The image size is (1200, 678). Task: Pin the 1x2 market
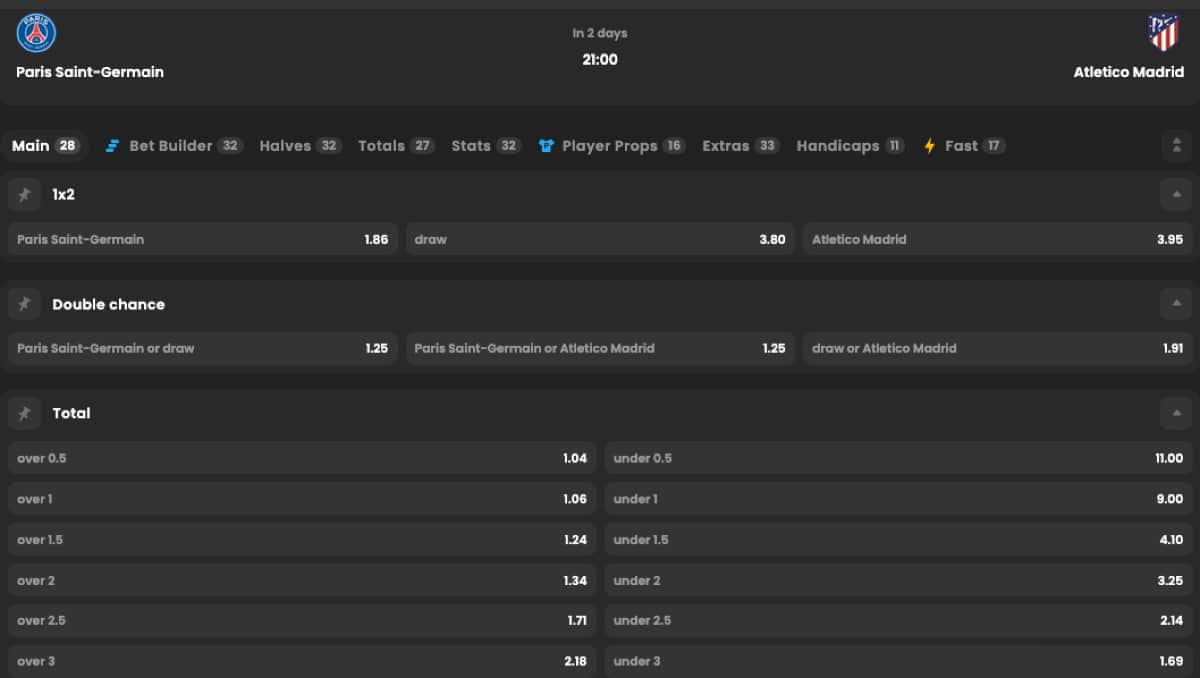point(24,195)
